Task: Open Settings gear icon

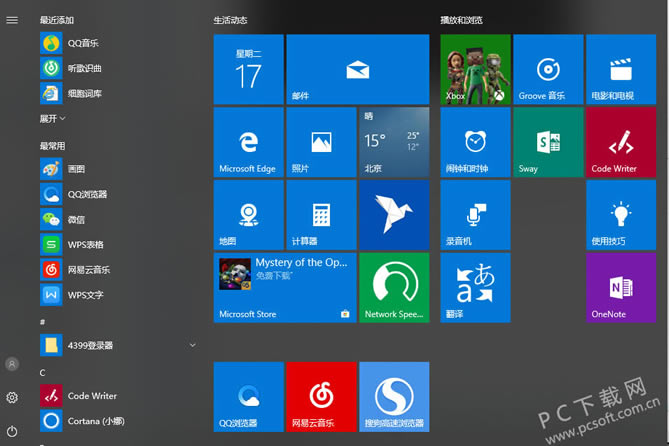Action: pos(12,398)
